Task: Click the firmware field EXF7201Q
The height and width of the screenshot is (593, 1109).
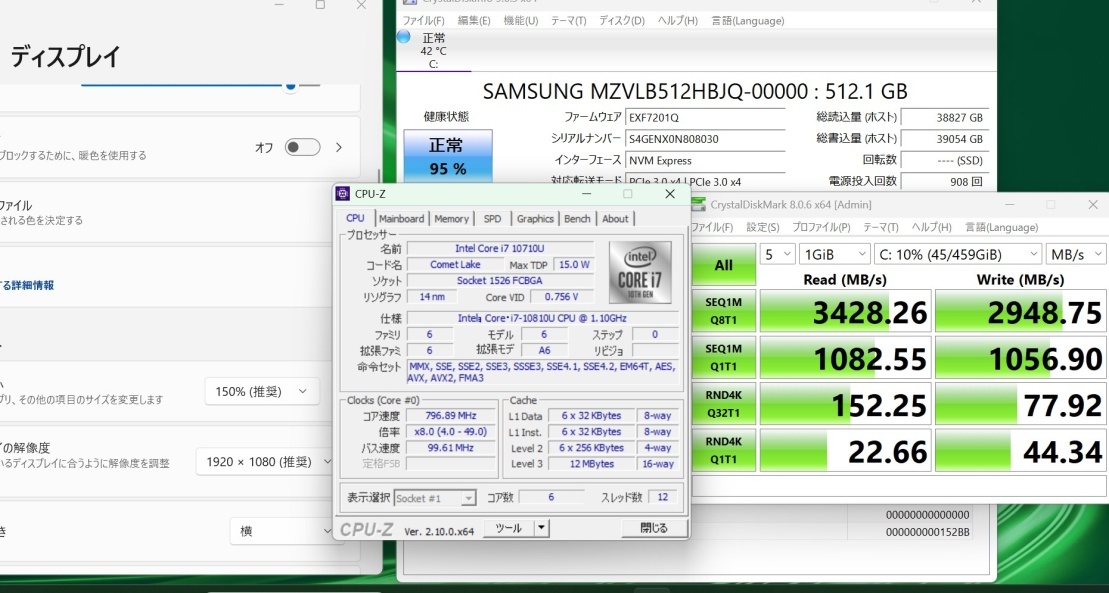Action: click(x=705, y=117)
